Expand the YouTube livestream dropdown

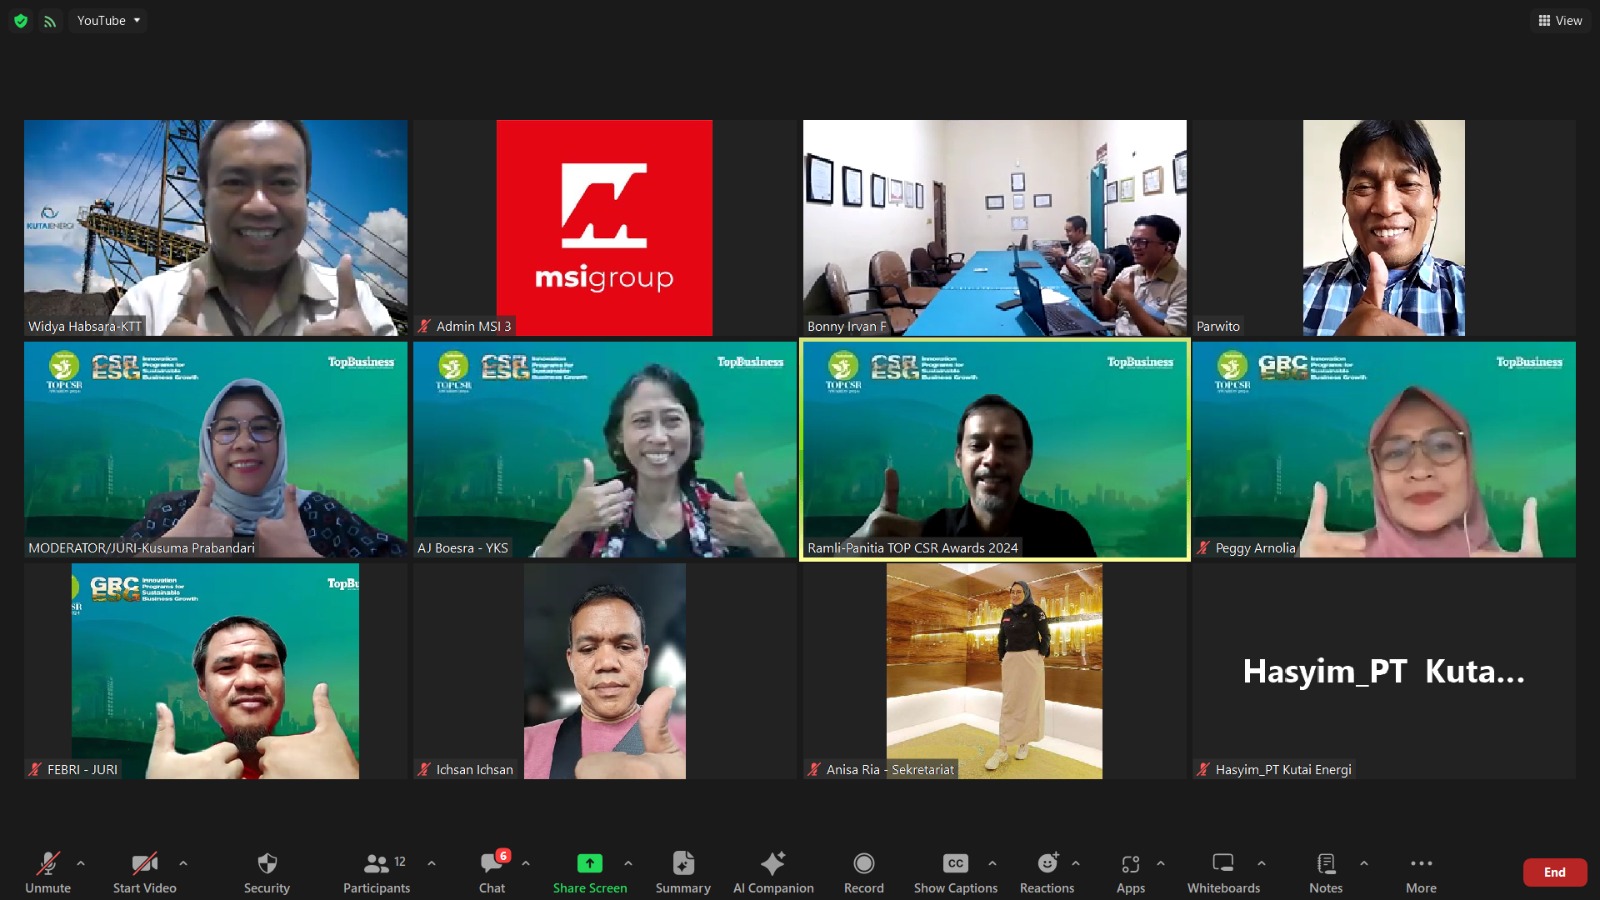pyautogui.click(x=109, y=21)
